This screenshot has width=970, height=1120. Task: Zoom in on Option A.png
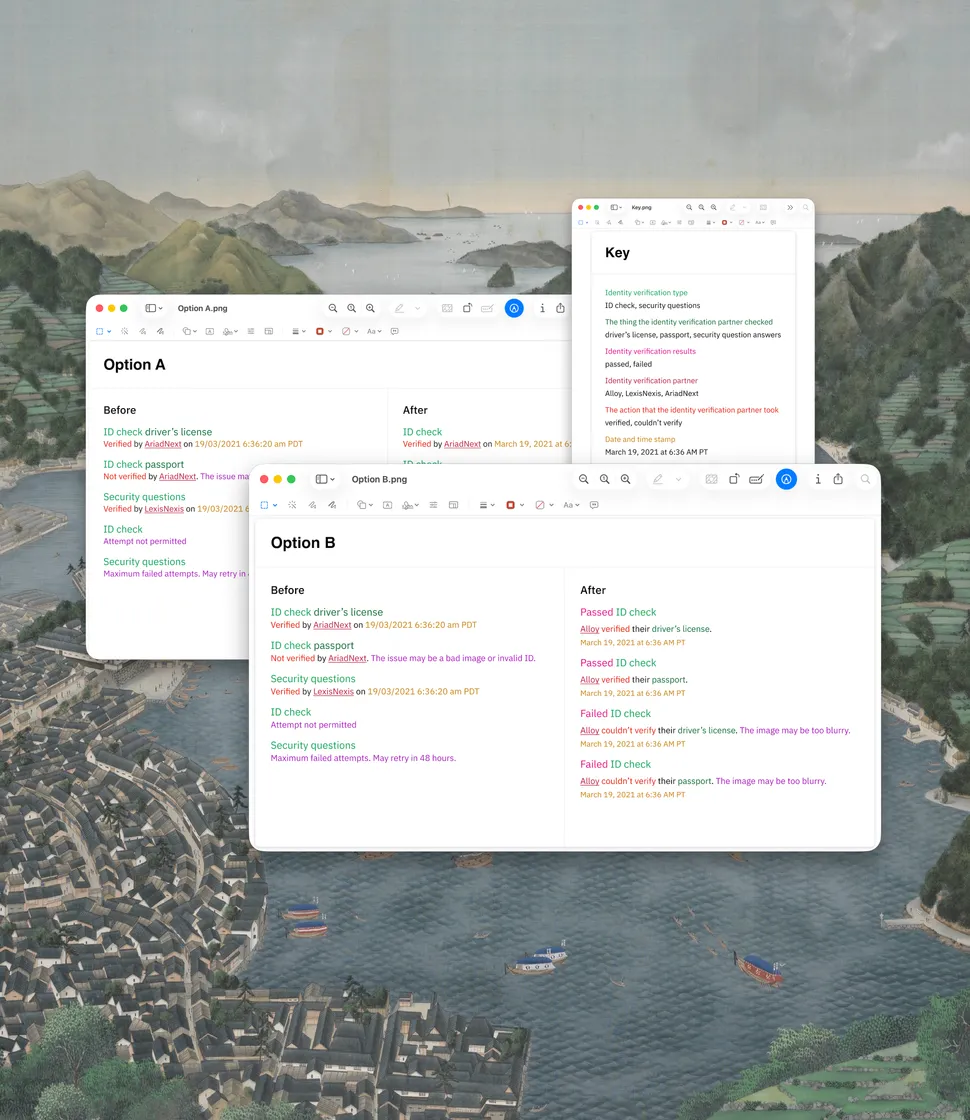(370, 309)
